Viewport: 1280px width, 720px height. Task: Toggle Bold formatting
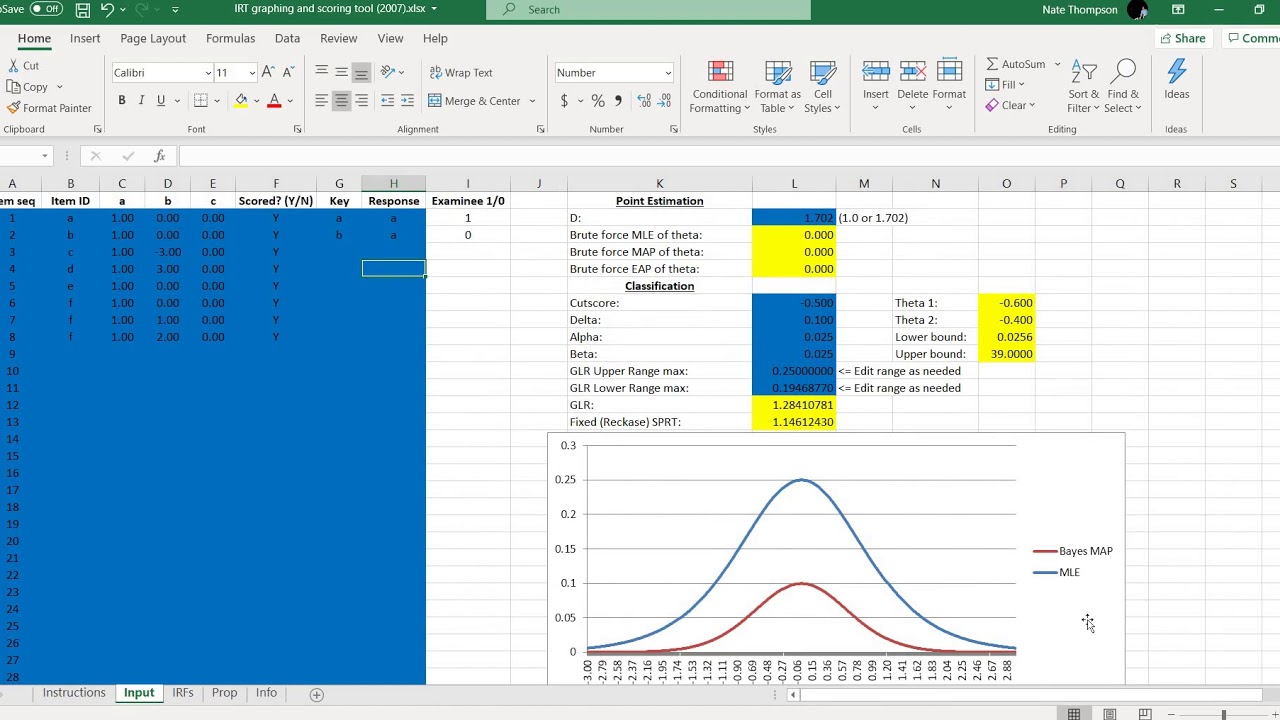122,101
